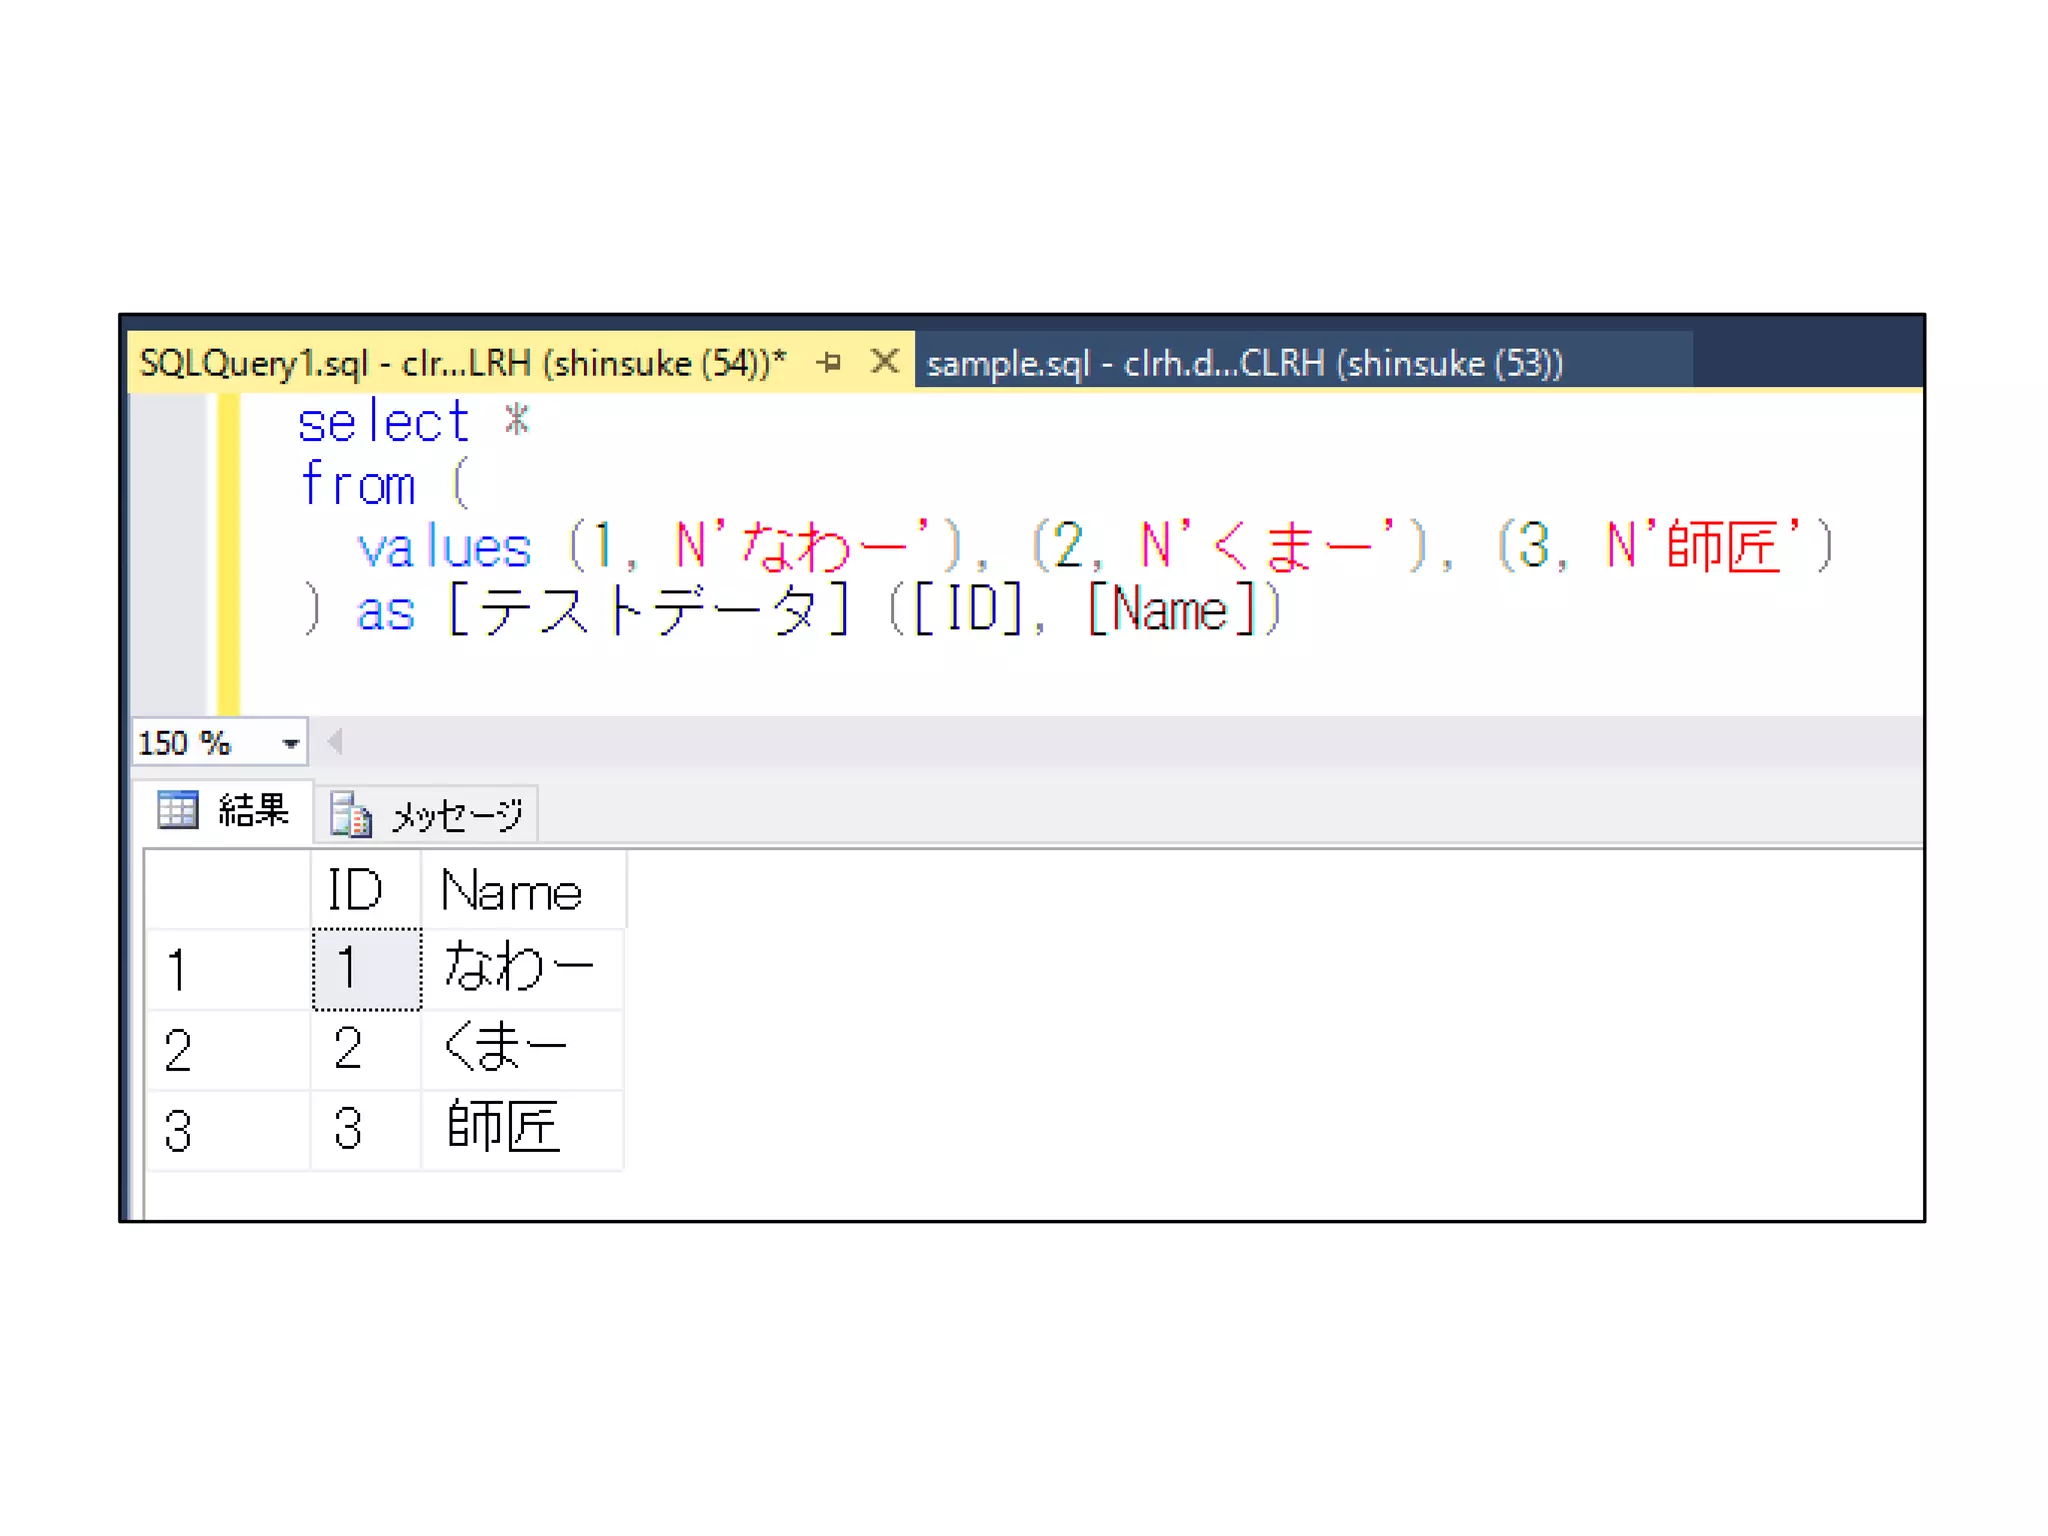Image resolution: width=2048 pixels, height=1536 pixels.
Task: Open the 結果 results tab
Action: tap(253, 810)
